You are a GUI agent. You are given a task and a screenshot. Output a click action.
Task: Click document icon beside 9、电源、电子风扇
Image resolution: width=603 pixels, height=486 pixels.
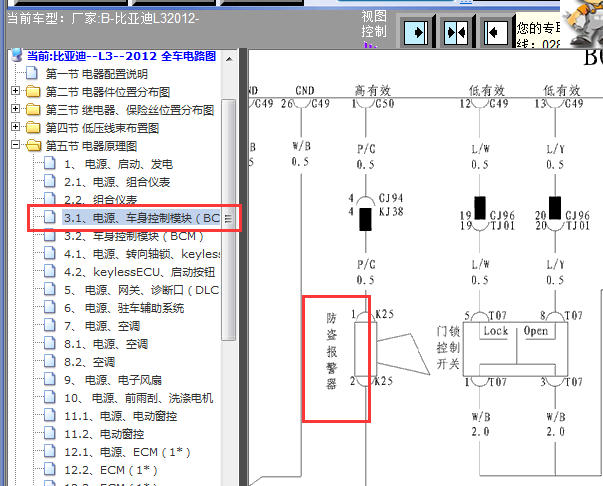(x=50, y=379)
